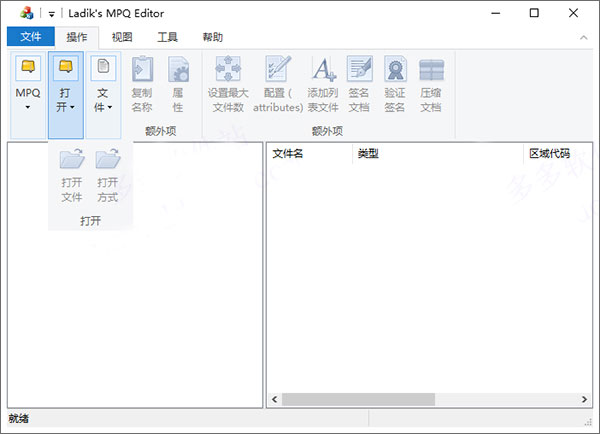The image size is (600, 434).
Task: Click the 配置 (attributes) icon
Action: click(278, 69)
